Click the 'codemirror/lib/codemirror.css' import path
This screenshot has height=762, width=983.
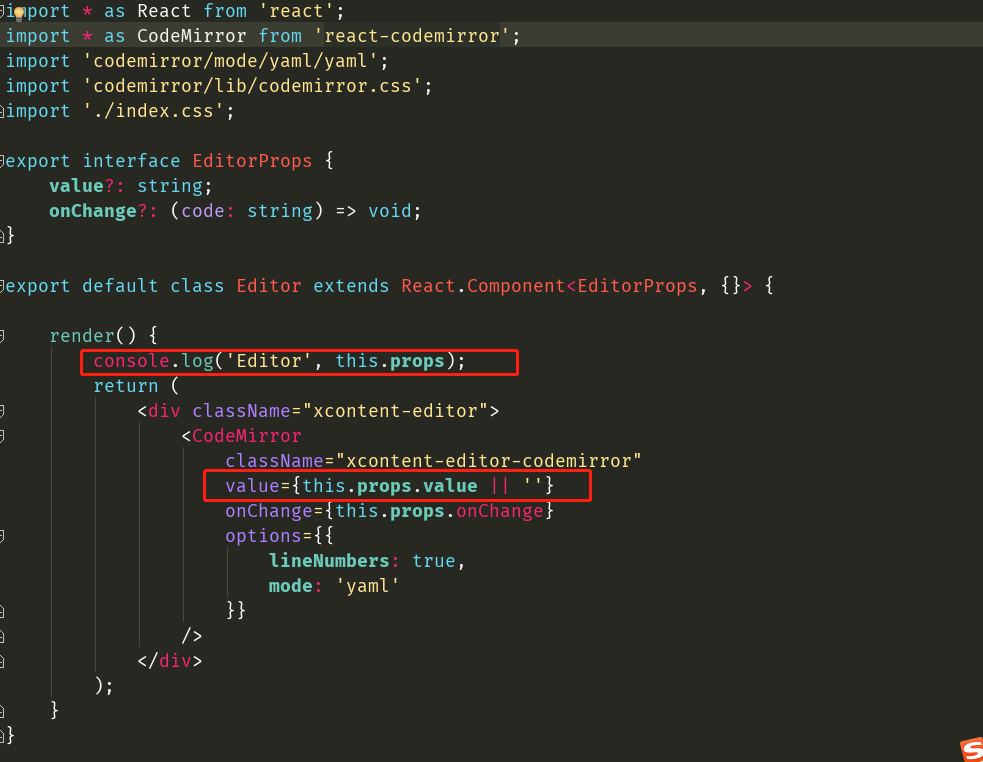pos(252,86)
